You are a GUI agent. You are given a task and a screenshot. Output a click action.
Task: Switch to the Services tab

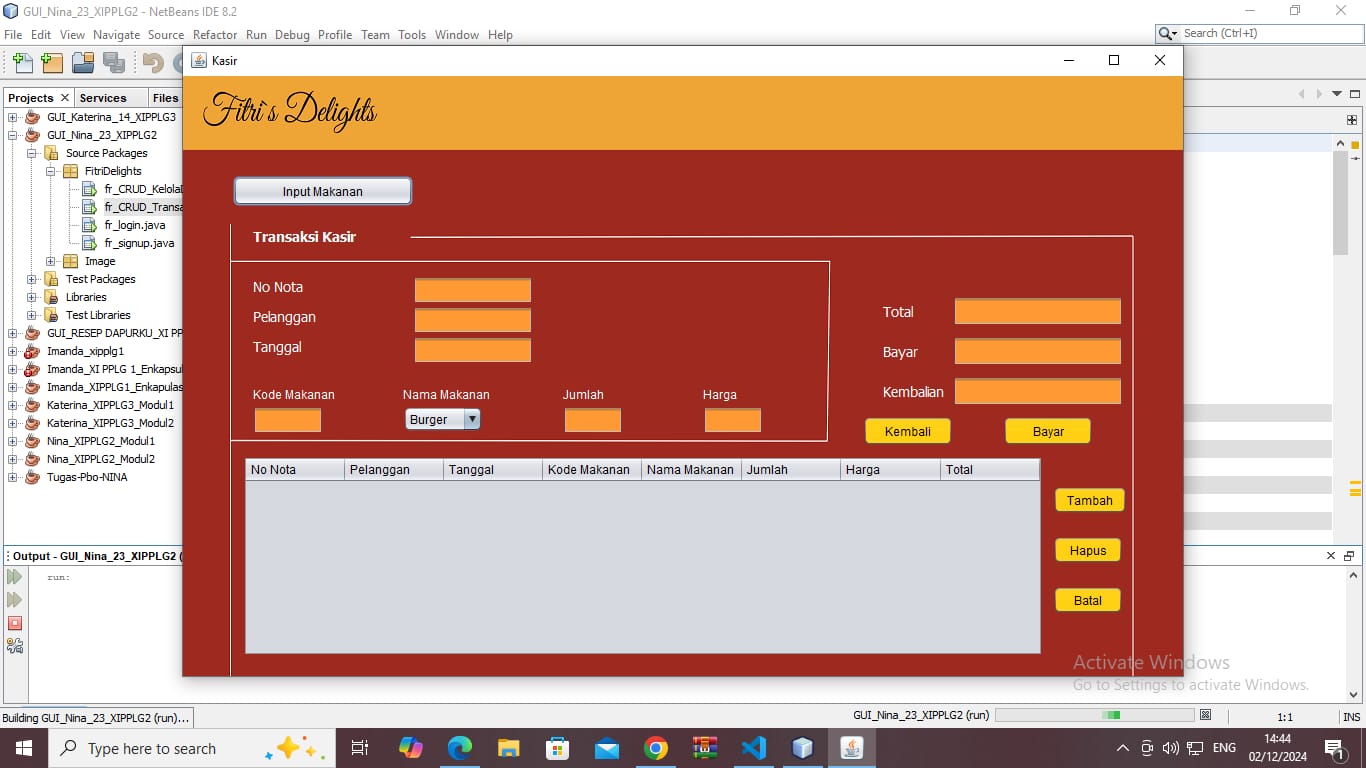point(103,98)
